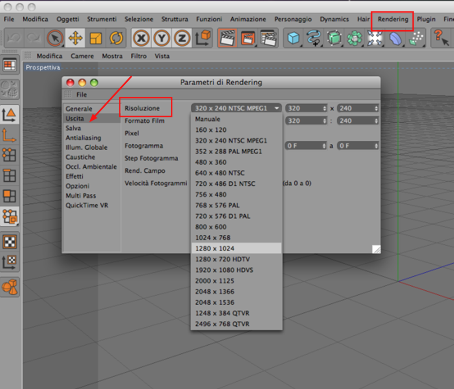Open File menu in Parametri di Rendering

point(82,95)
